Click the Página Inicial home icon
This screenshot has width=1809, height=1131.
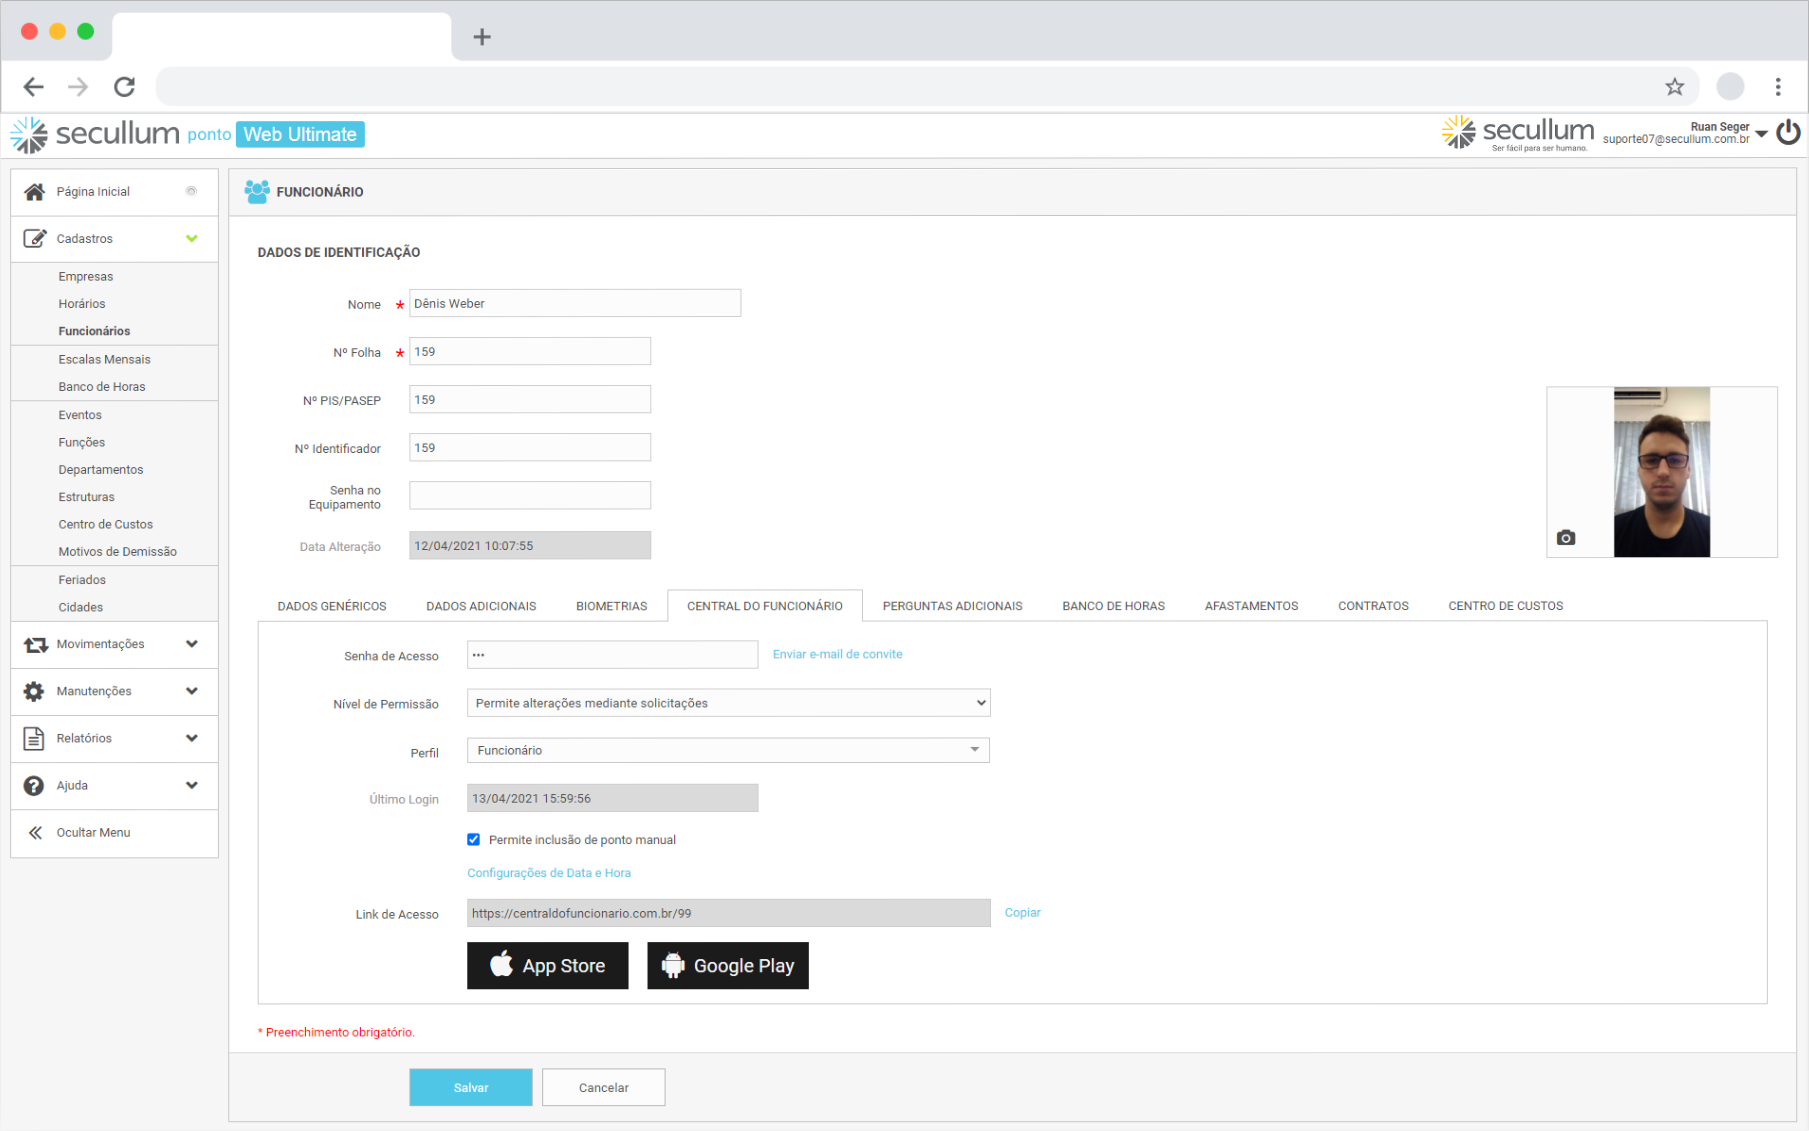tap(34, 191)
